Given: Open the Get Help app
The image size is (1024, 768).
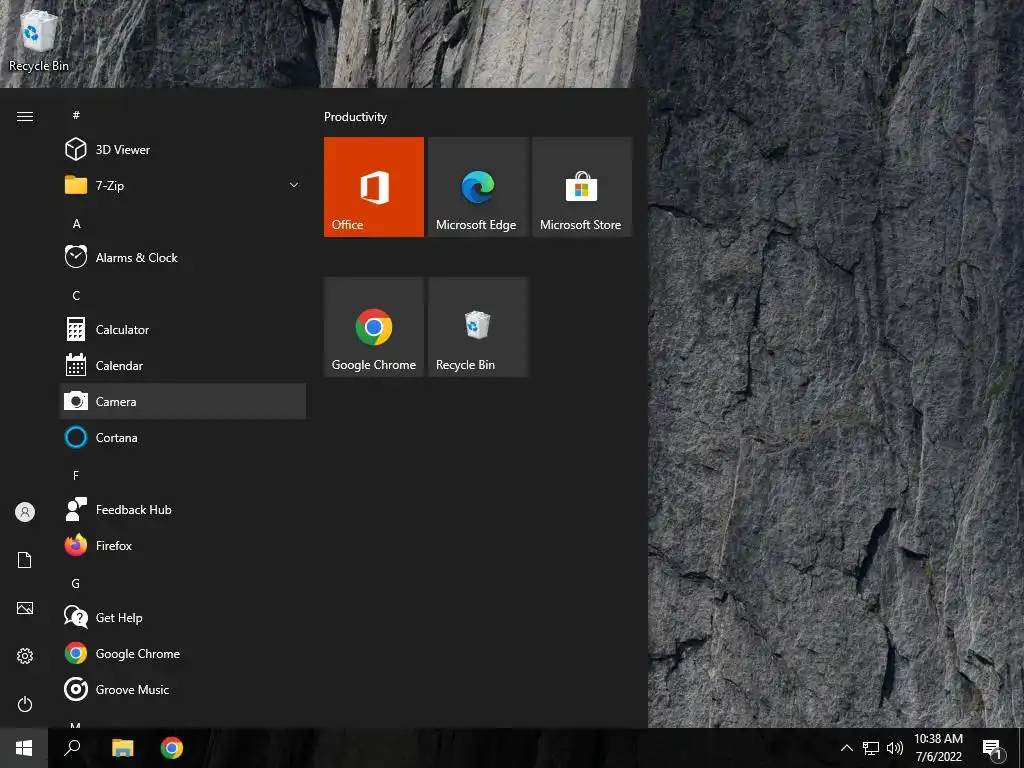Looking at the screenshot, I should click(183, 617).
